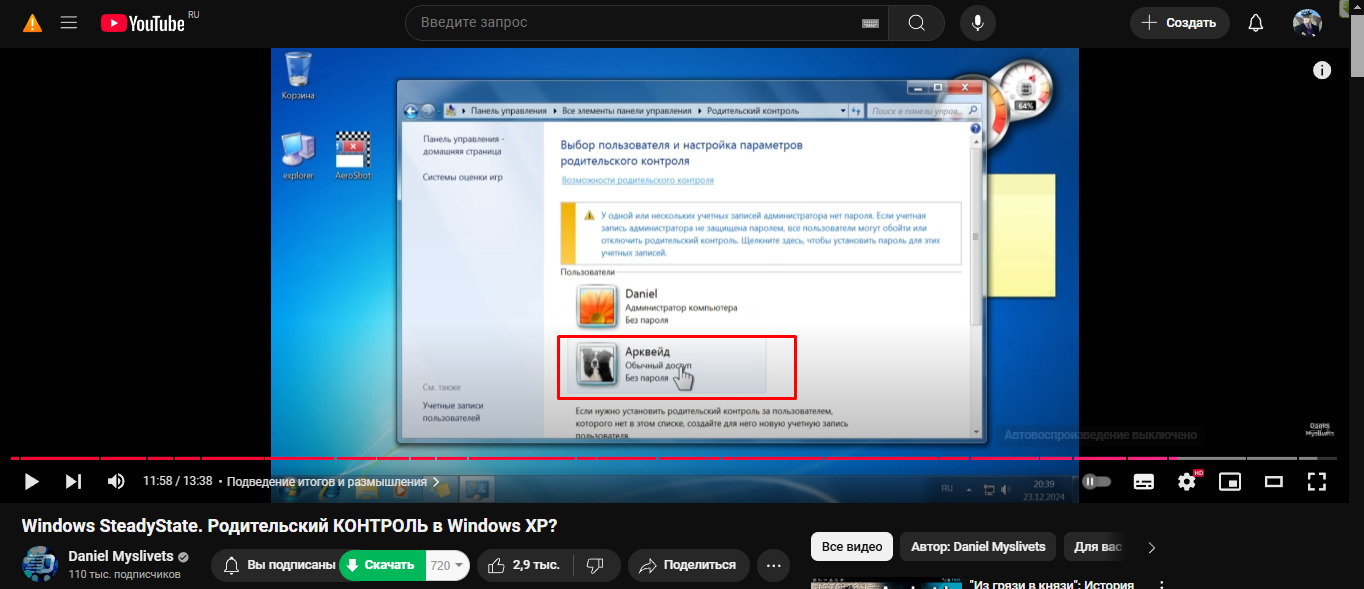Image resolution: width=1364 pixels, height=589 pixels.
Task: Open the account avatar menu
Action: coord(1307,23)
